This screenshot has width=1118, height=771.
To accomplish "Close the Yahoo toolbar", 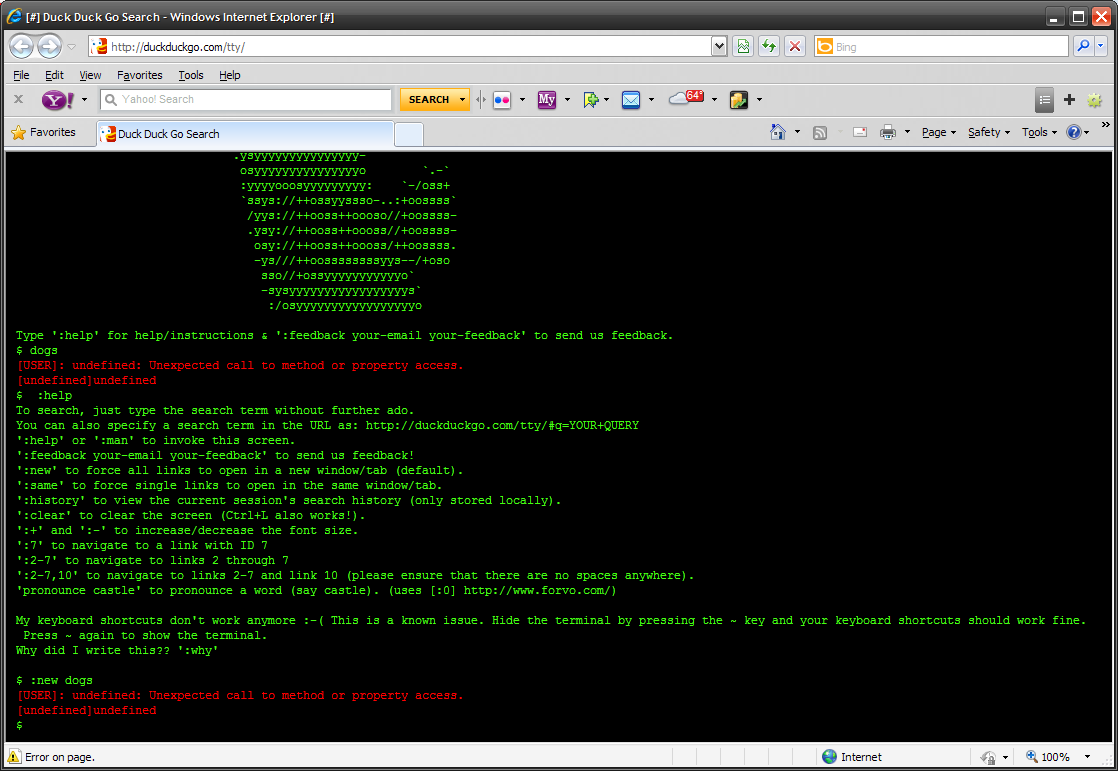I will coord(19,99).
